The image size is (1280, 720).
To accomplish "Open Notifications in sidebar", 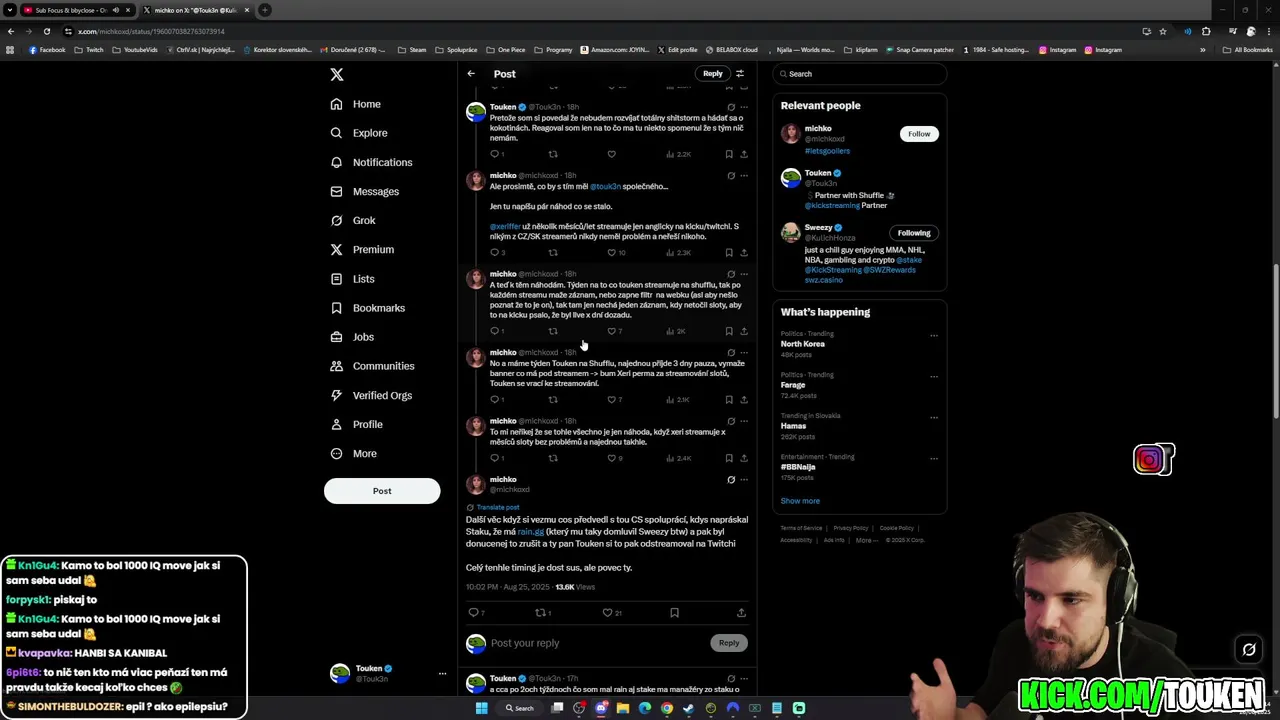I will point(371,162).
